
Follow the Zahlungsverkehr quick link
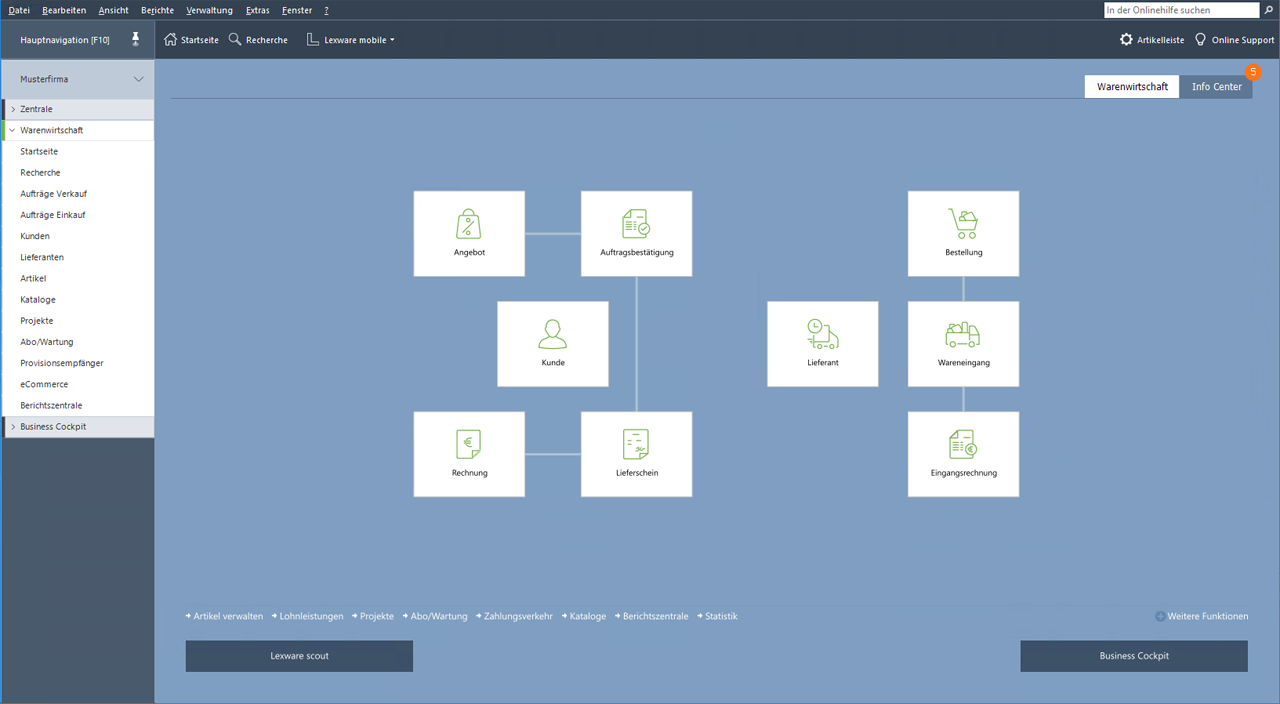coord(517,616)
